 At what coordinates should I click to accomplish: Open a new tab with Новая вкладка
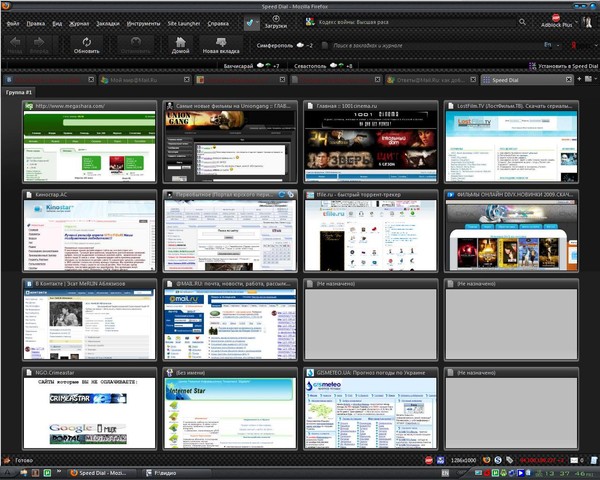(x=221, y=45)
